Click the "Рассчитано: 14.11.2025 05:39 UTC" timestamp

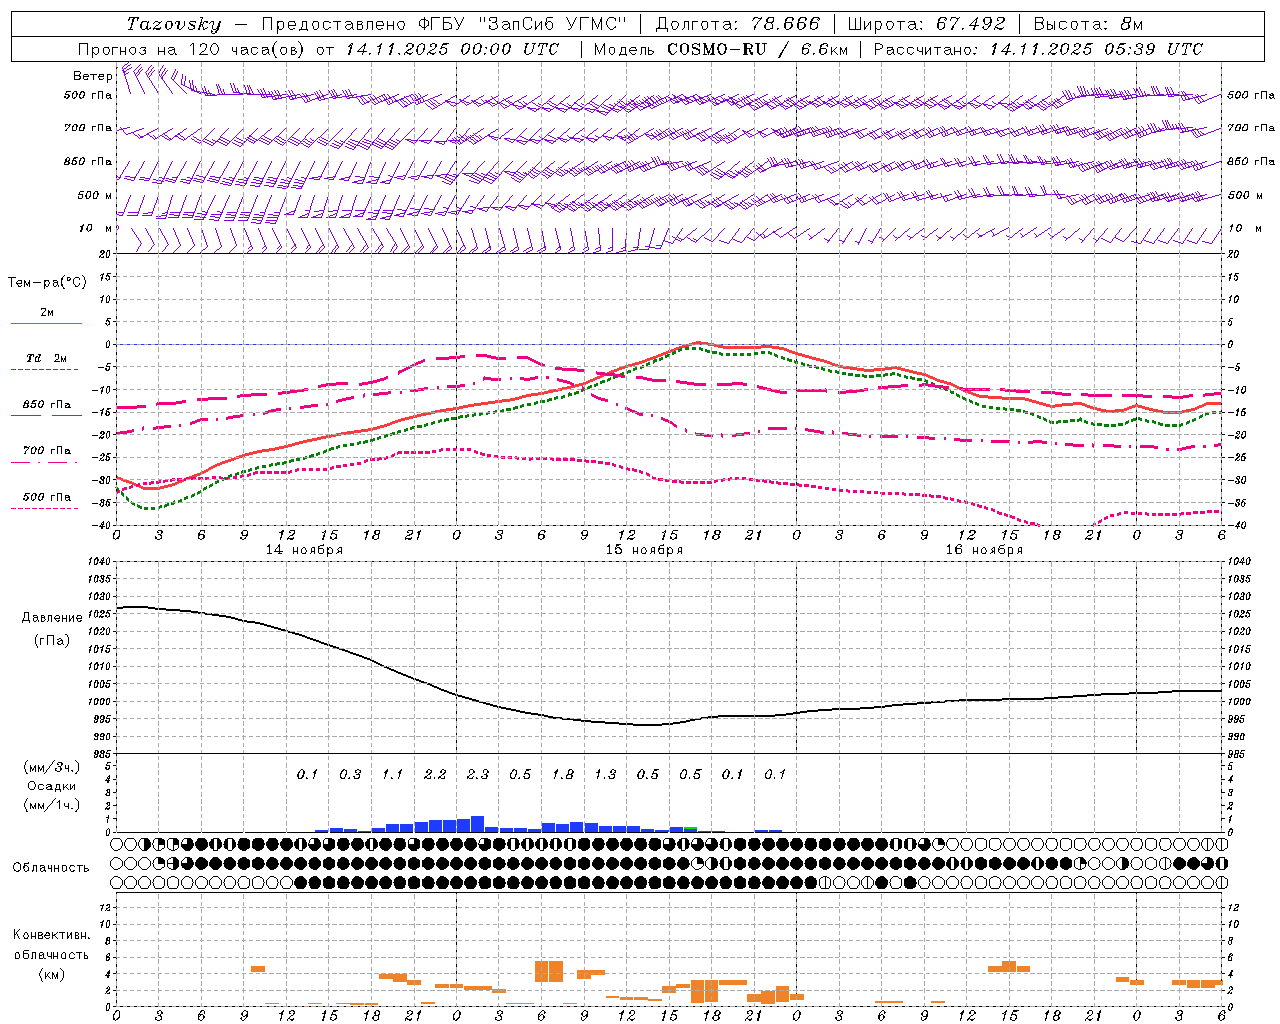1038,49
